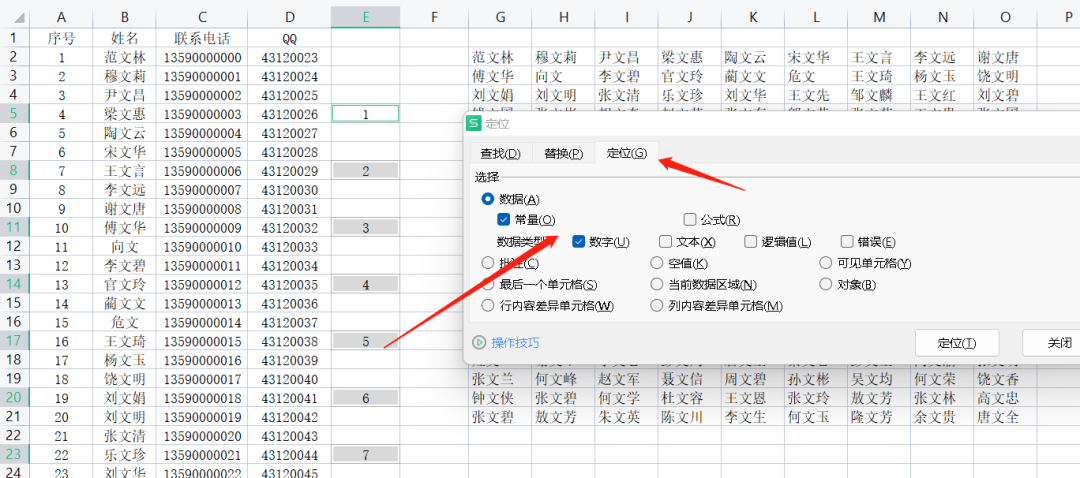The image size is (1080, 478).
Task: Select column G header
Action: 501,17
